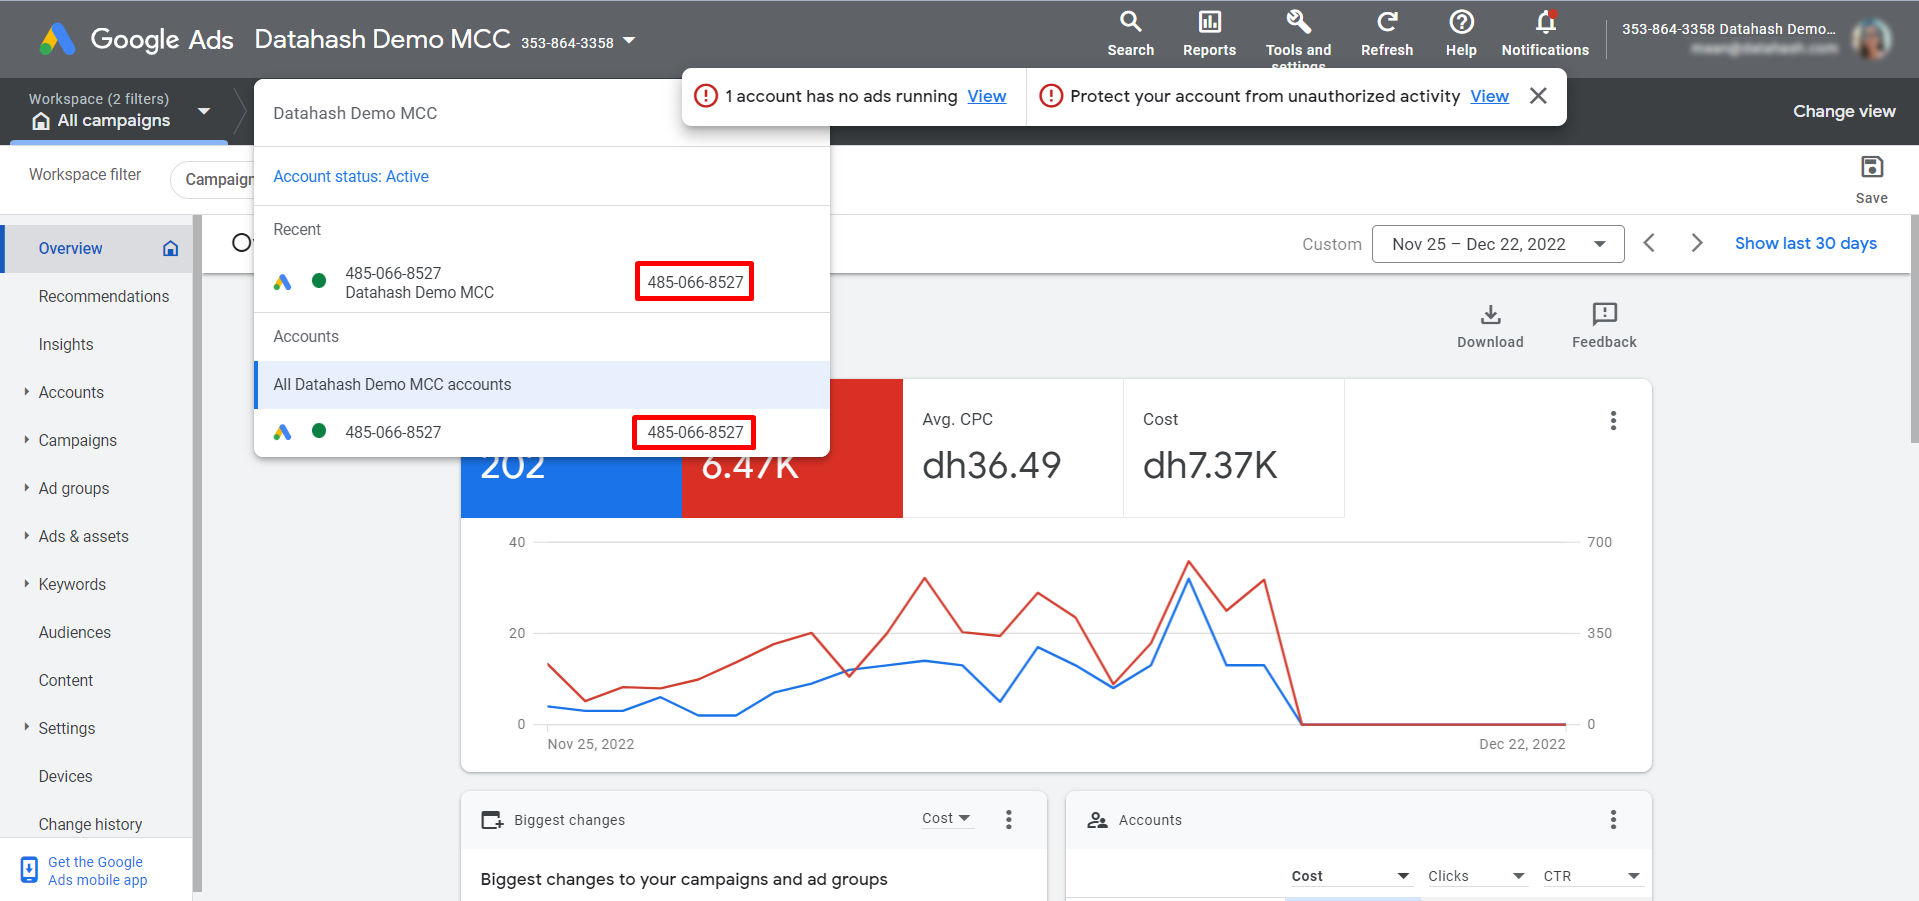Screen dimensions: 1919x901
Task: Select the blue metric tile
Action: (571, 487)
